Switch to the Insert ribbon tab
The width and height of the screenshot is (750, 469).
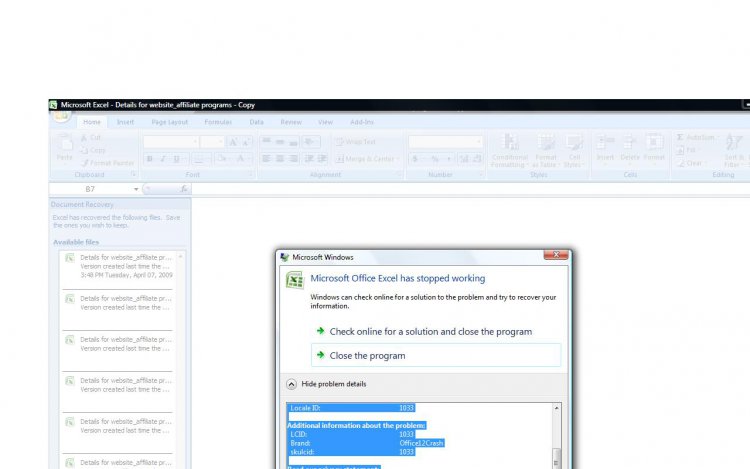tap(125, 122)
